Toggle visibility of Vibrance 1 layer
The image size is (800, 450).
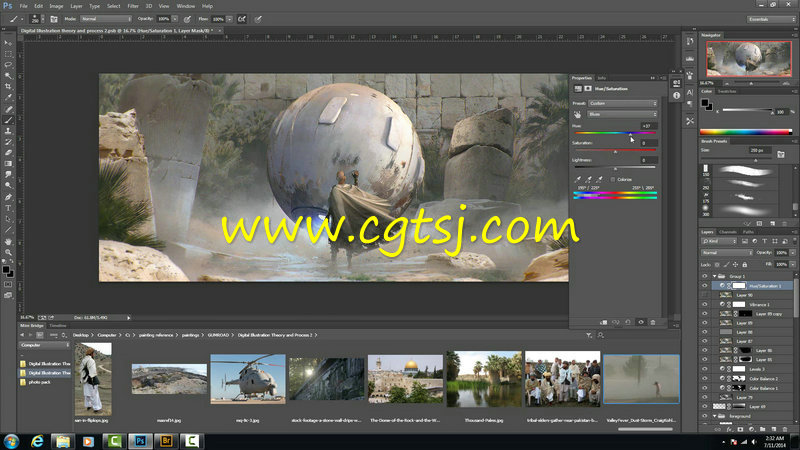[705, 304]
